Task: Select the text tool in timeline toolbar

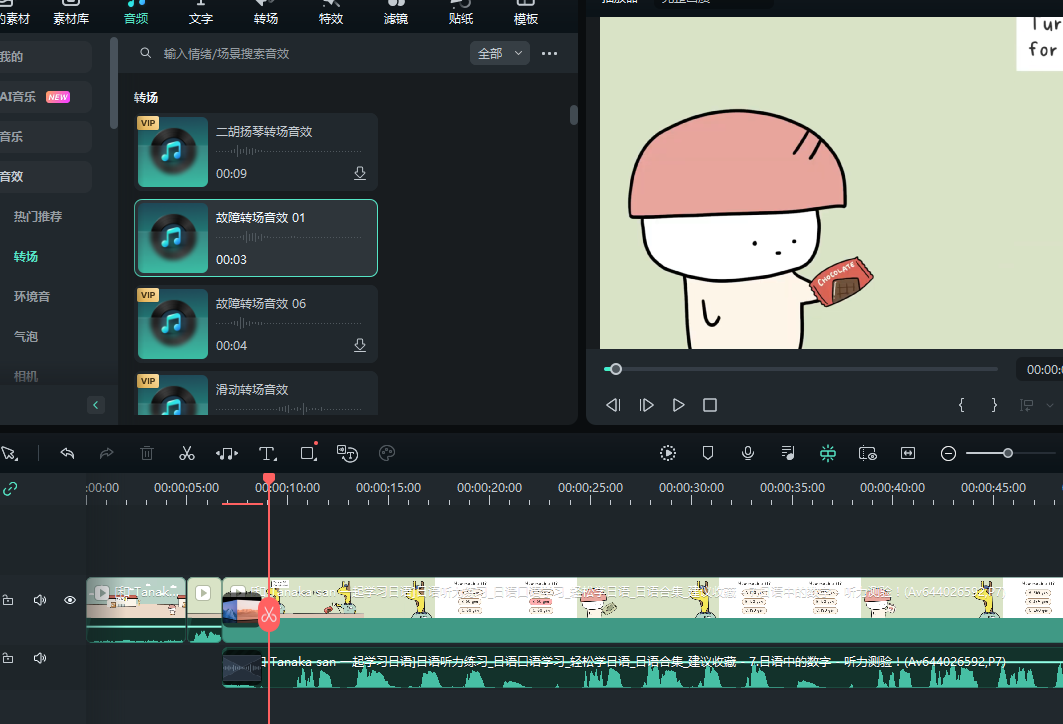Action: click(267, 453)
